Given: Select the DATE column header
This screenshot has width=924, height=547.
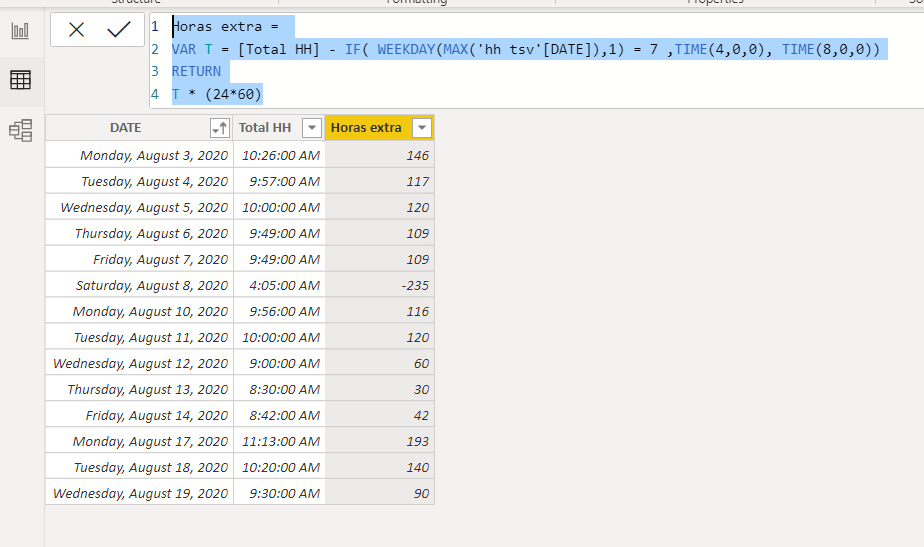Looking at the screenshot, I should pyautogui.click(x=139, y=128).
